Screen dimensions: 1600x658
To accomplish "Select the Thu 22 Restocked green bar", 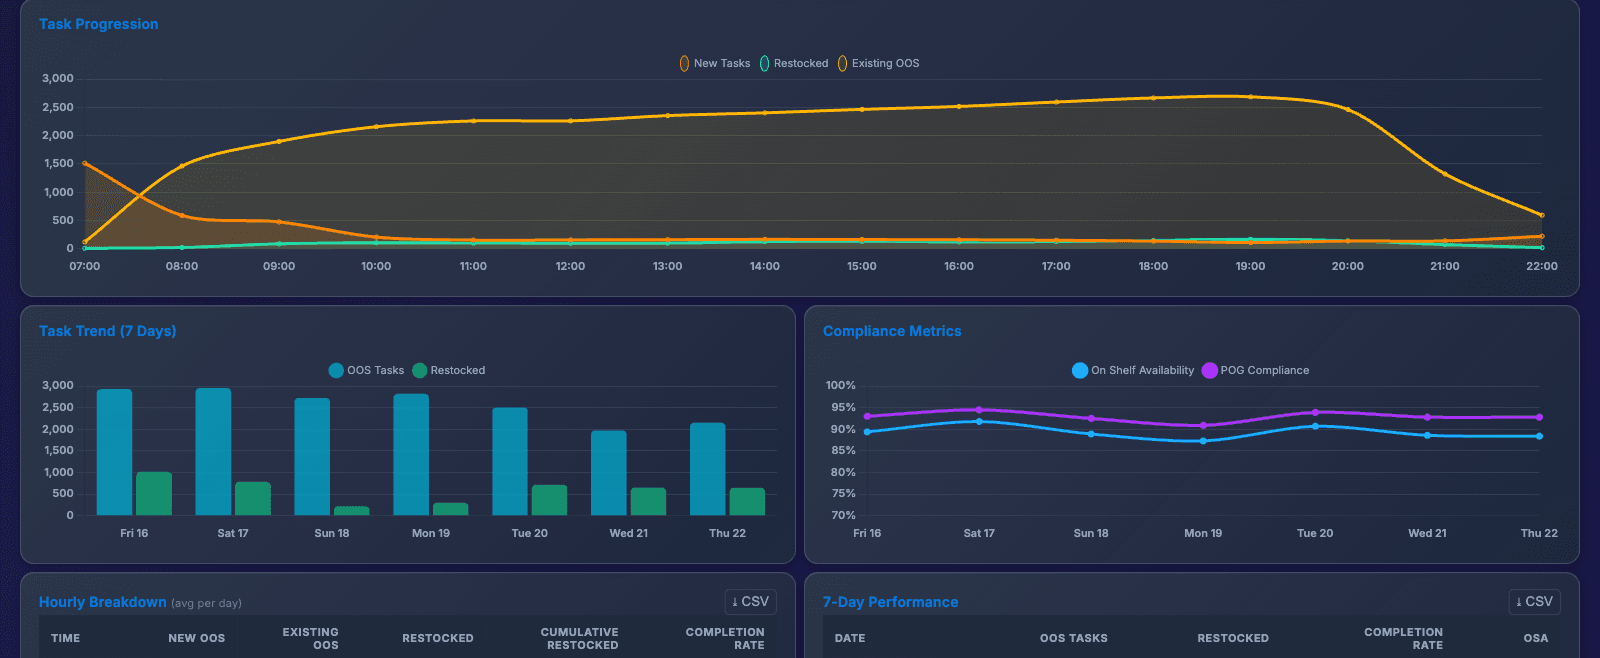I will [x=747, y=501].
